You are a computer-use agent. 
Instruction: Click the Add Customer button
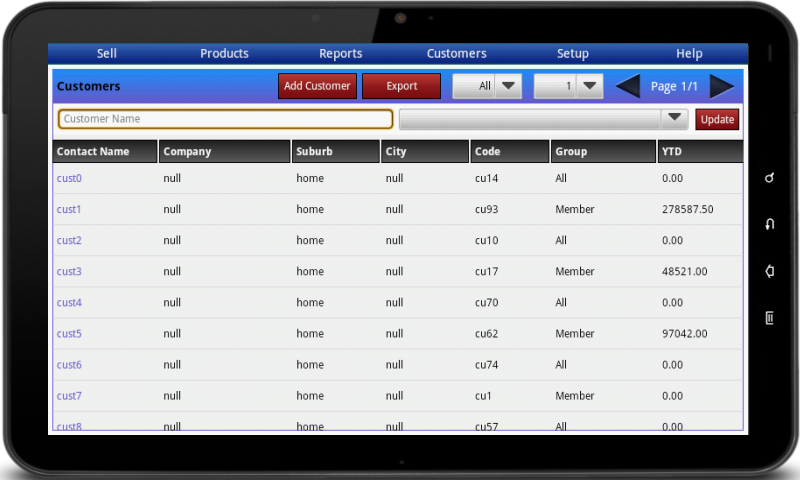(x=317, y=86)
